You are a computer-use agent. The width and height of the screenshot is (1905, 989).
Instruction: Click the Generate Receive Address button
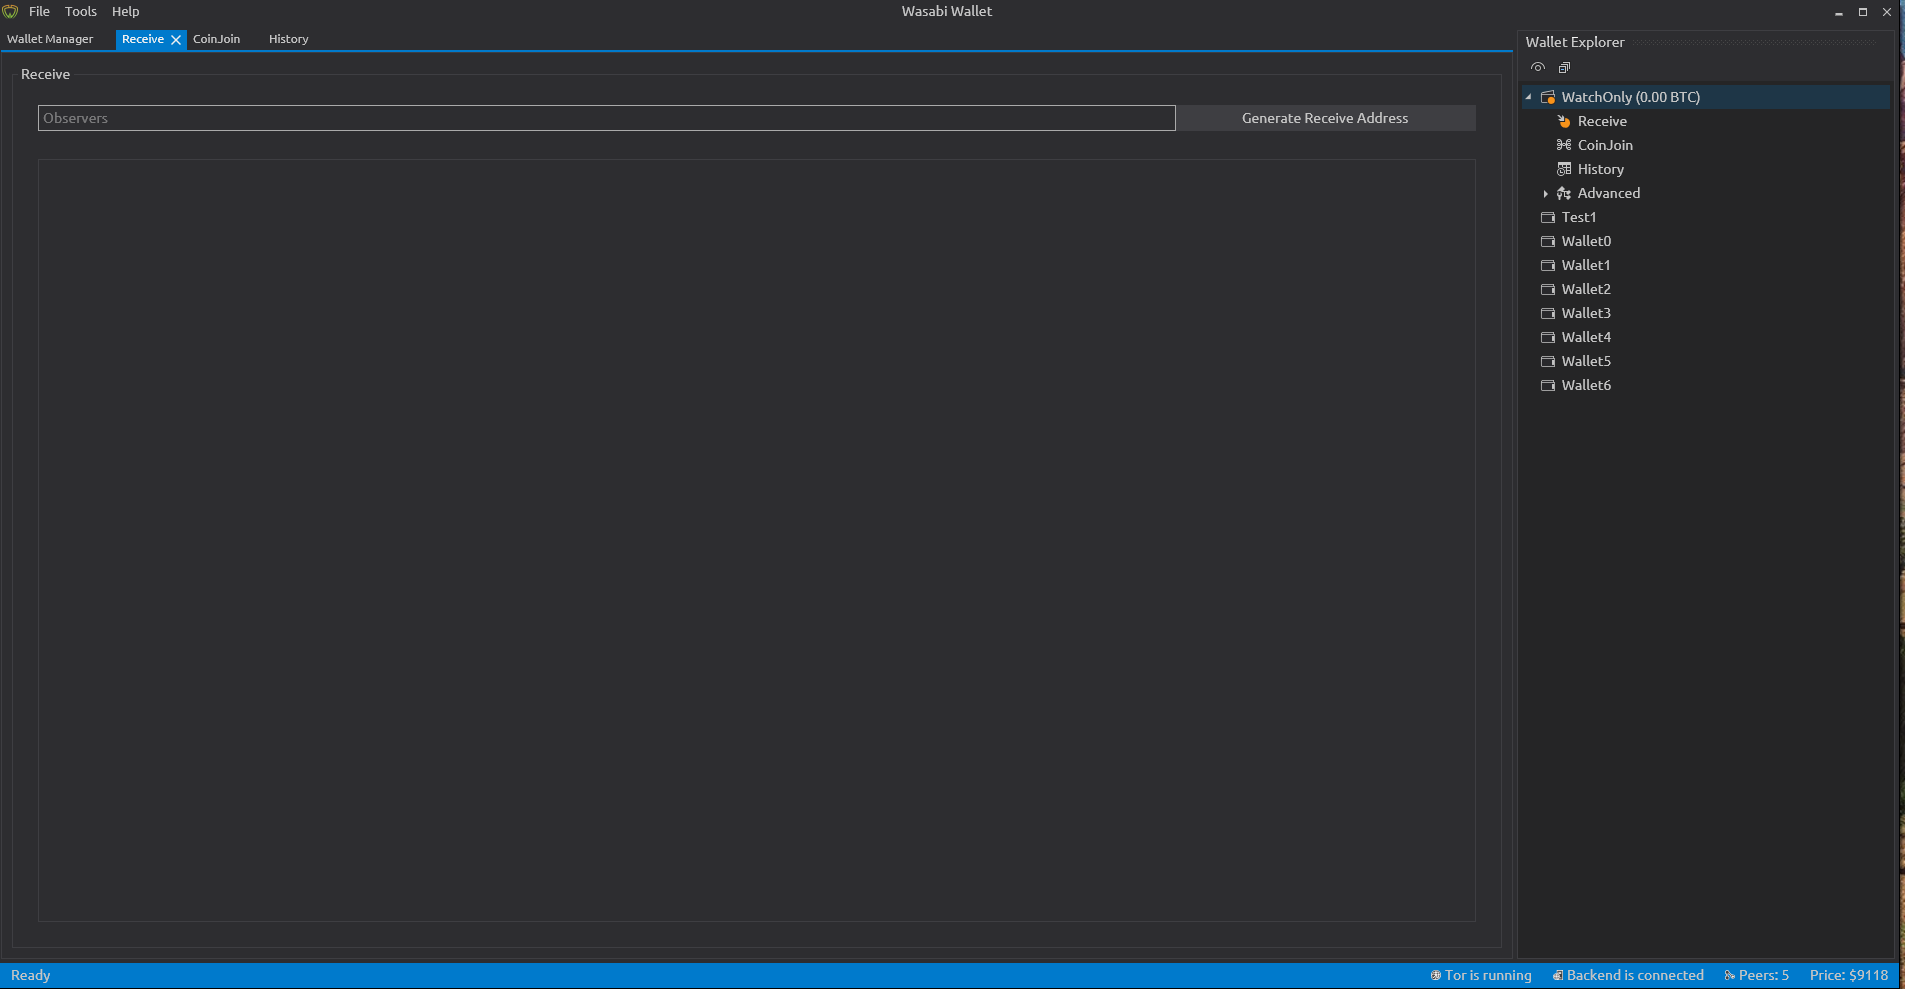click(1325, 118)
